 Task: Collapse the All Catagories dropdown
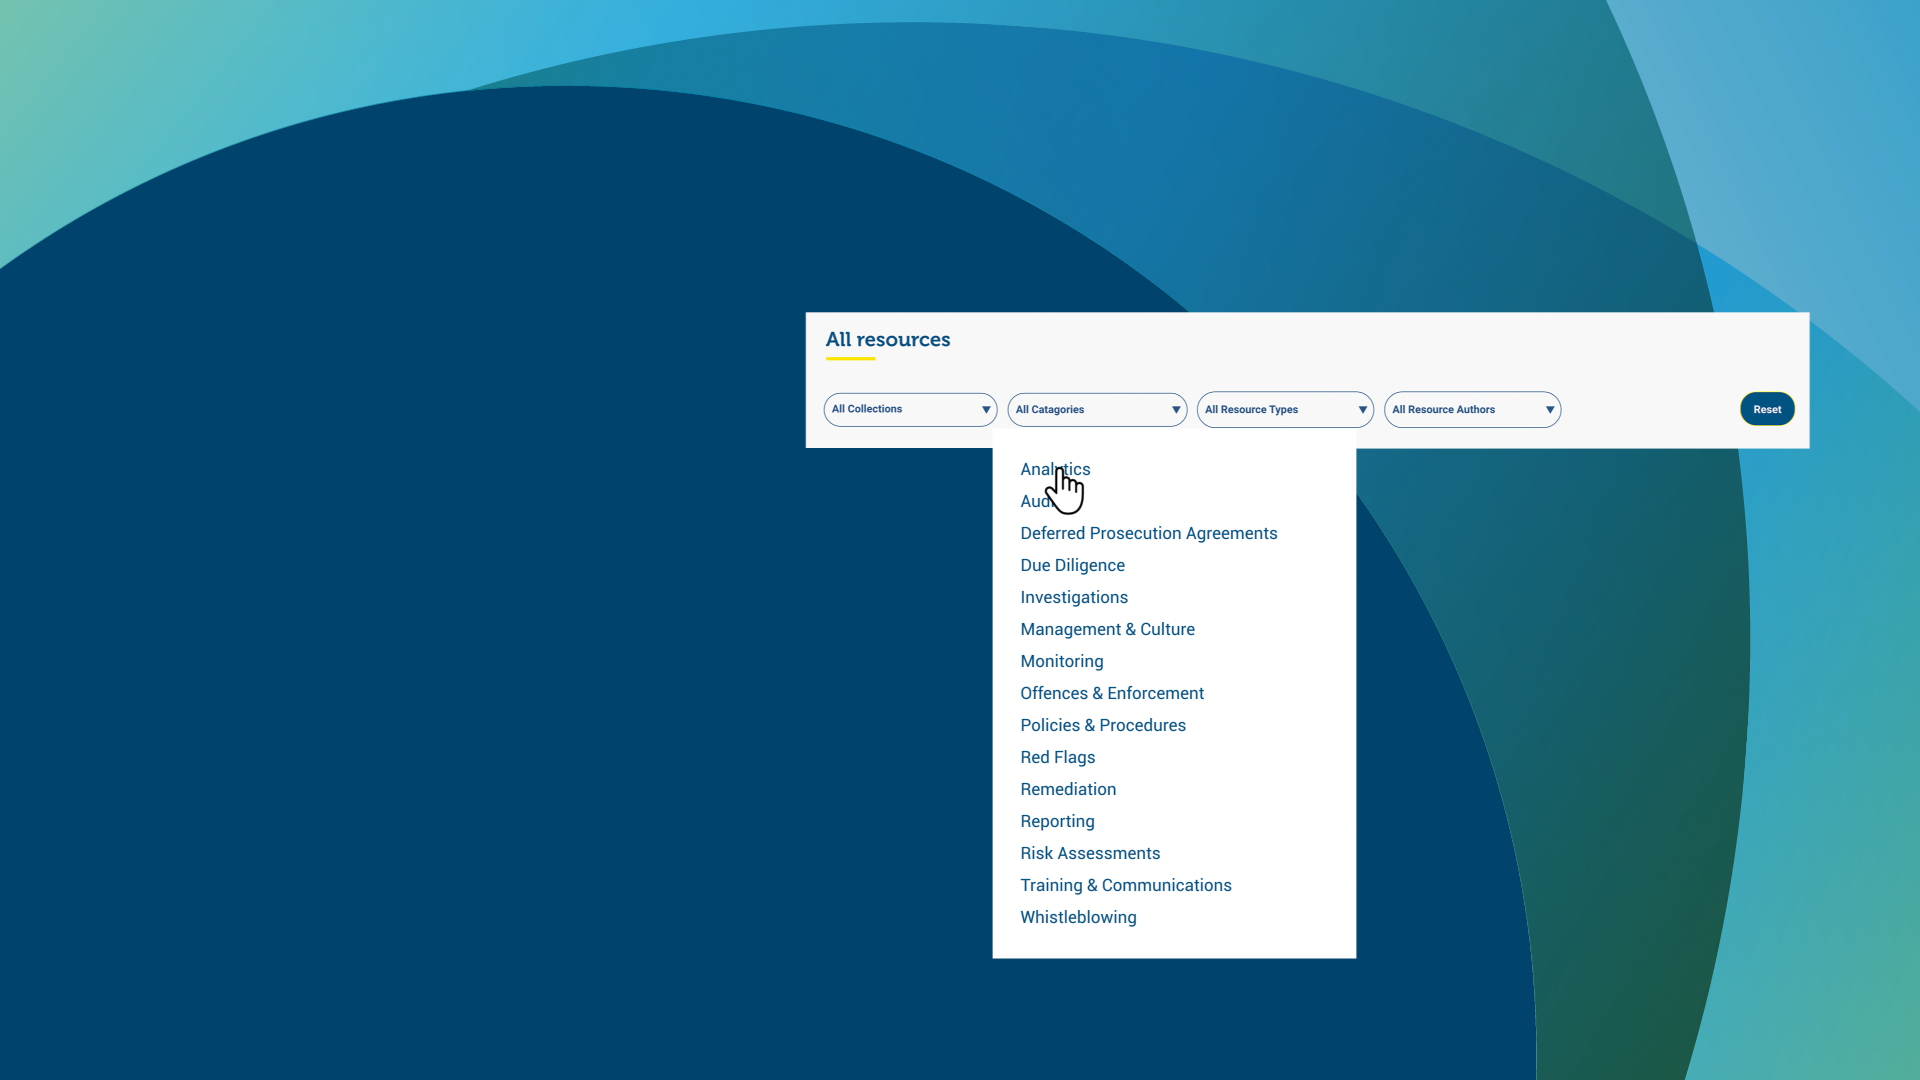[x=1096, y=410]
